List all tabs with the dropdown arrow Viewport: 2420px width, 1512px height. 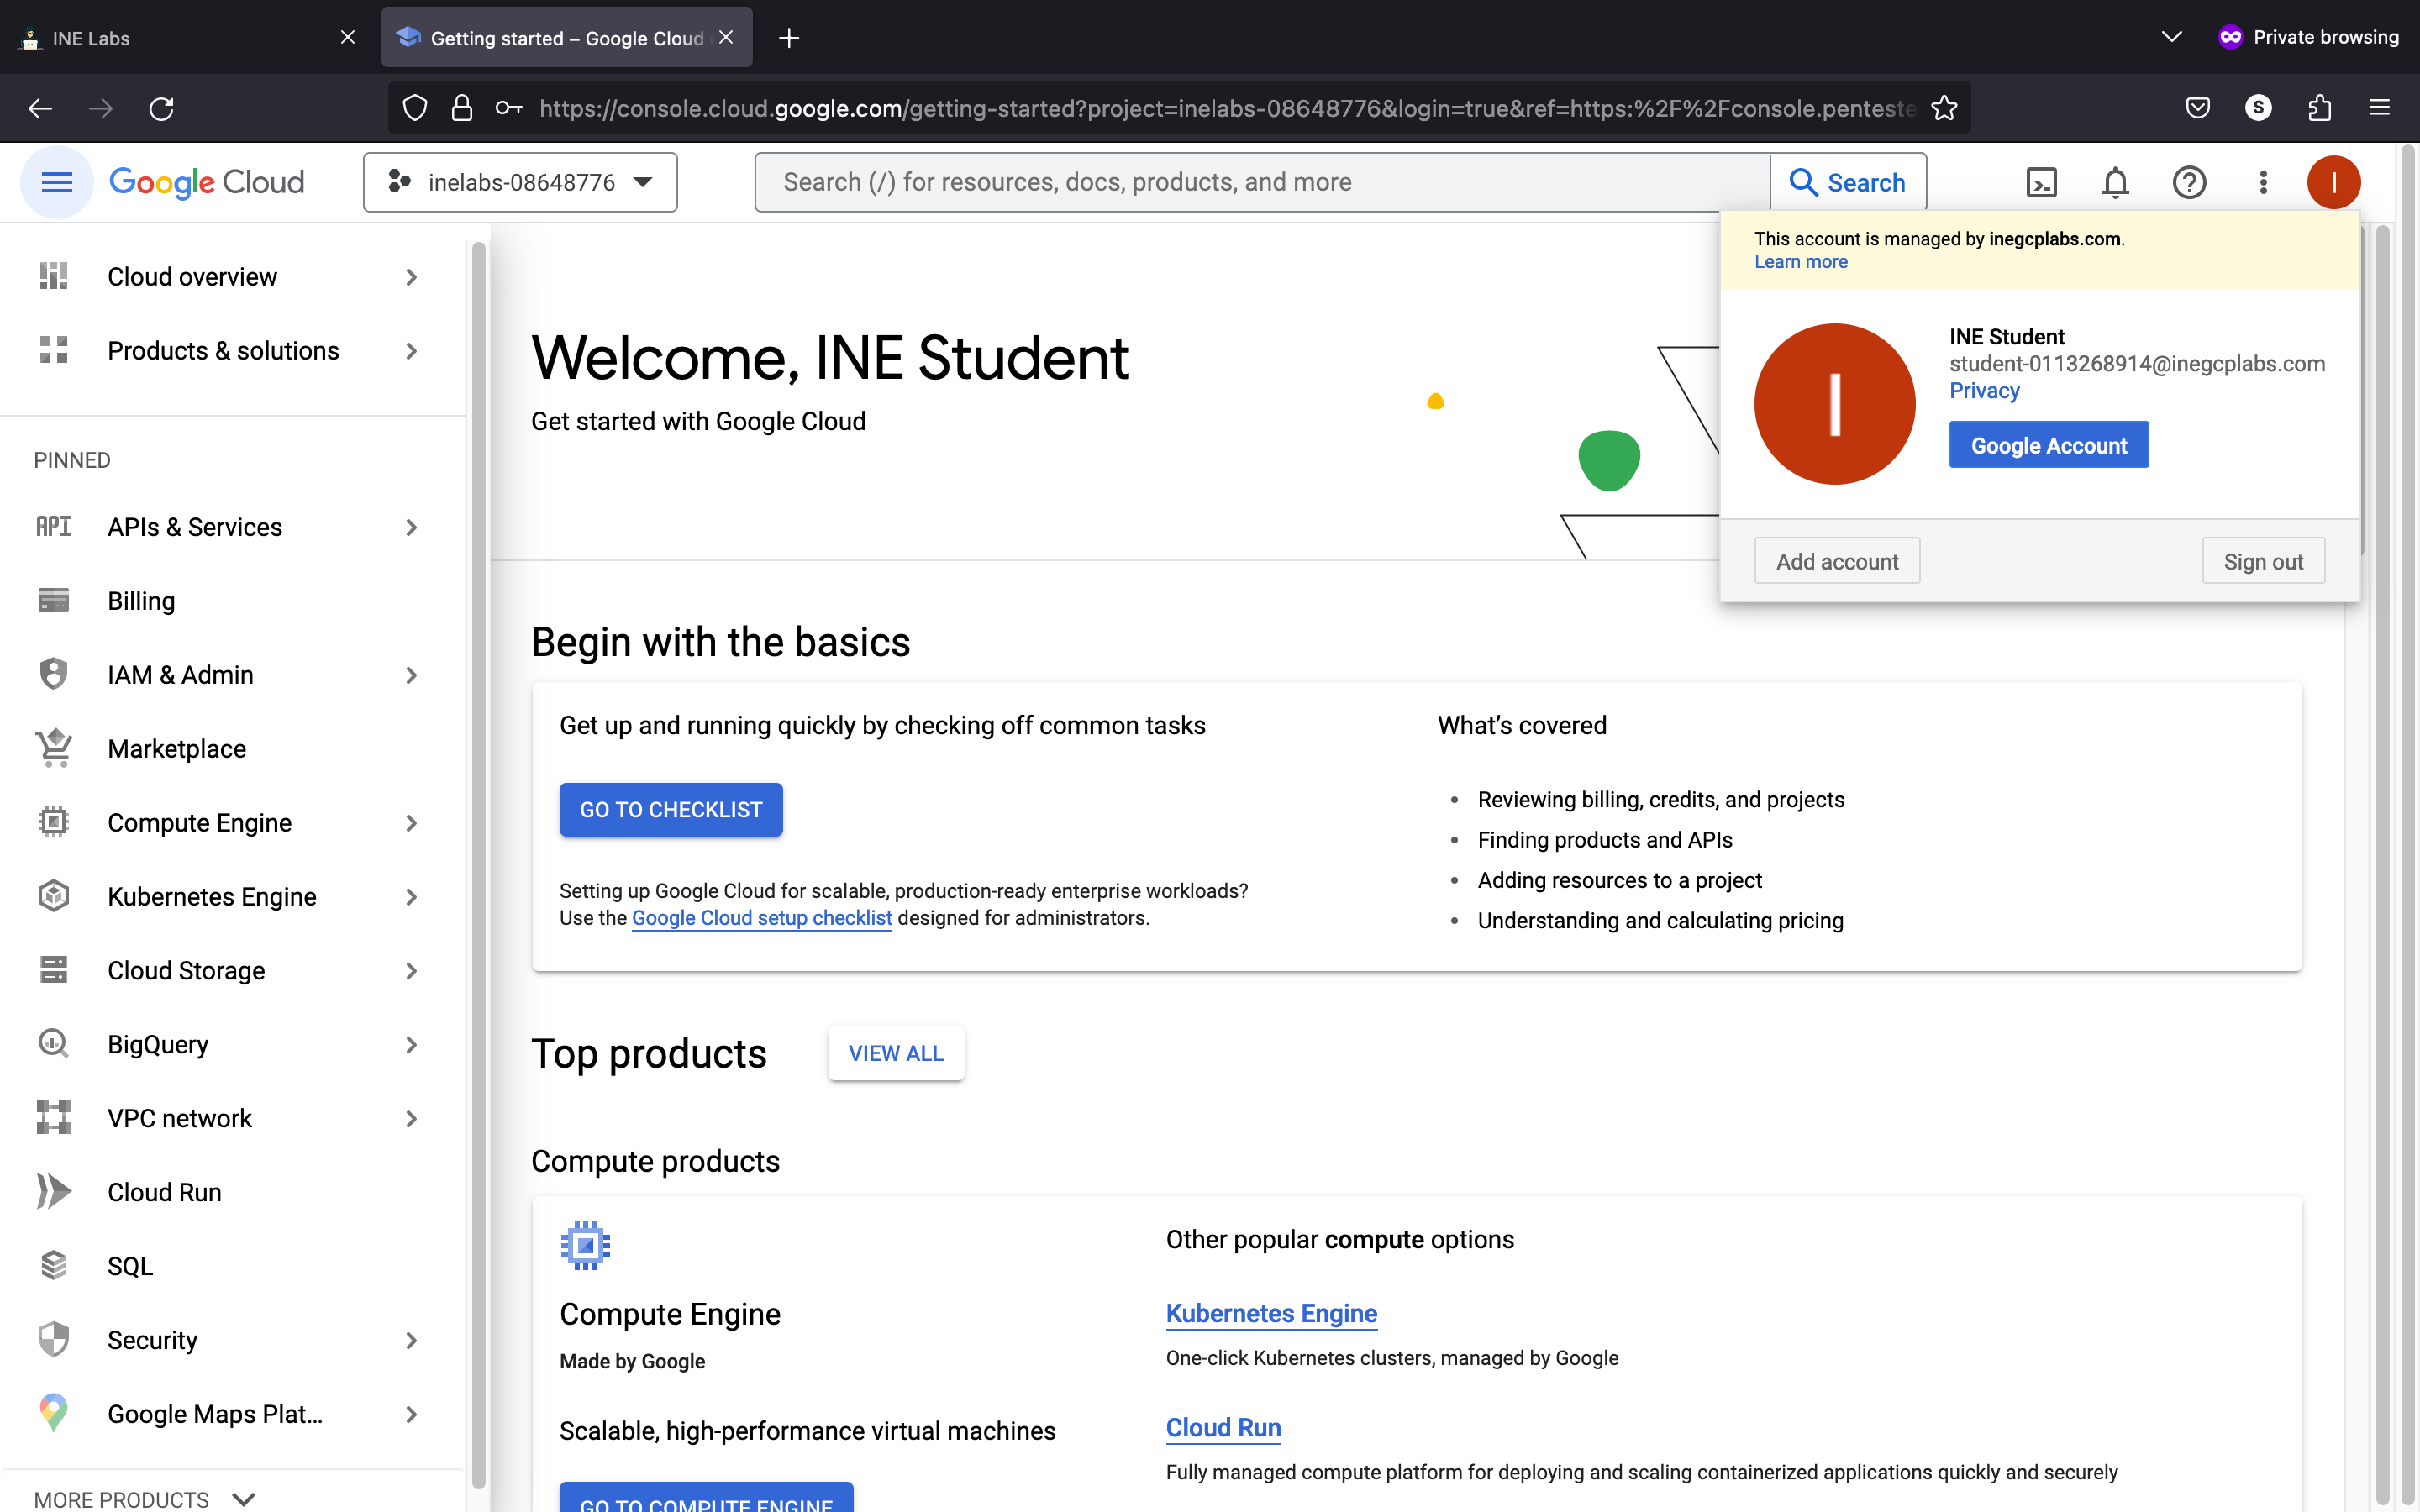(2171, 37)
